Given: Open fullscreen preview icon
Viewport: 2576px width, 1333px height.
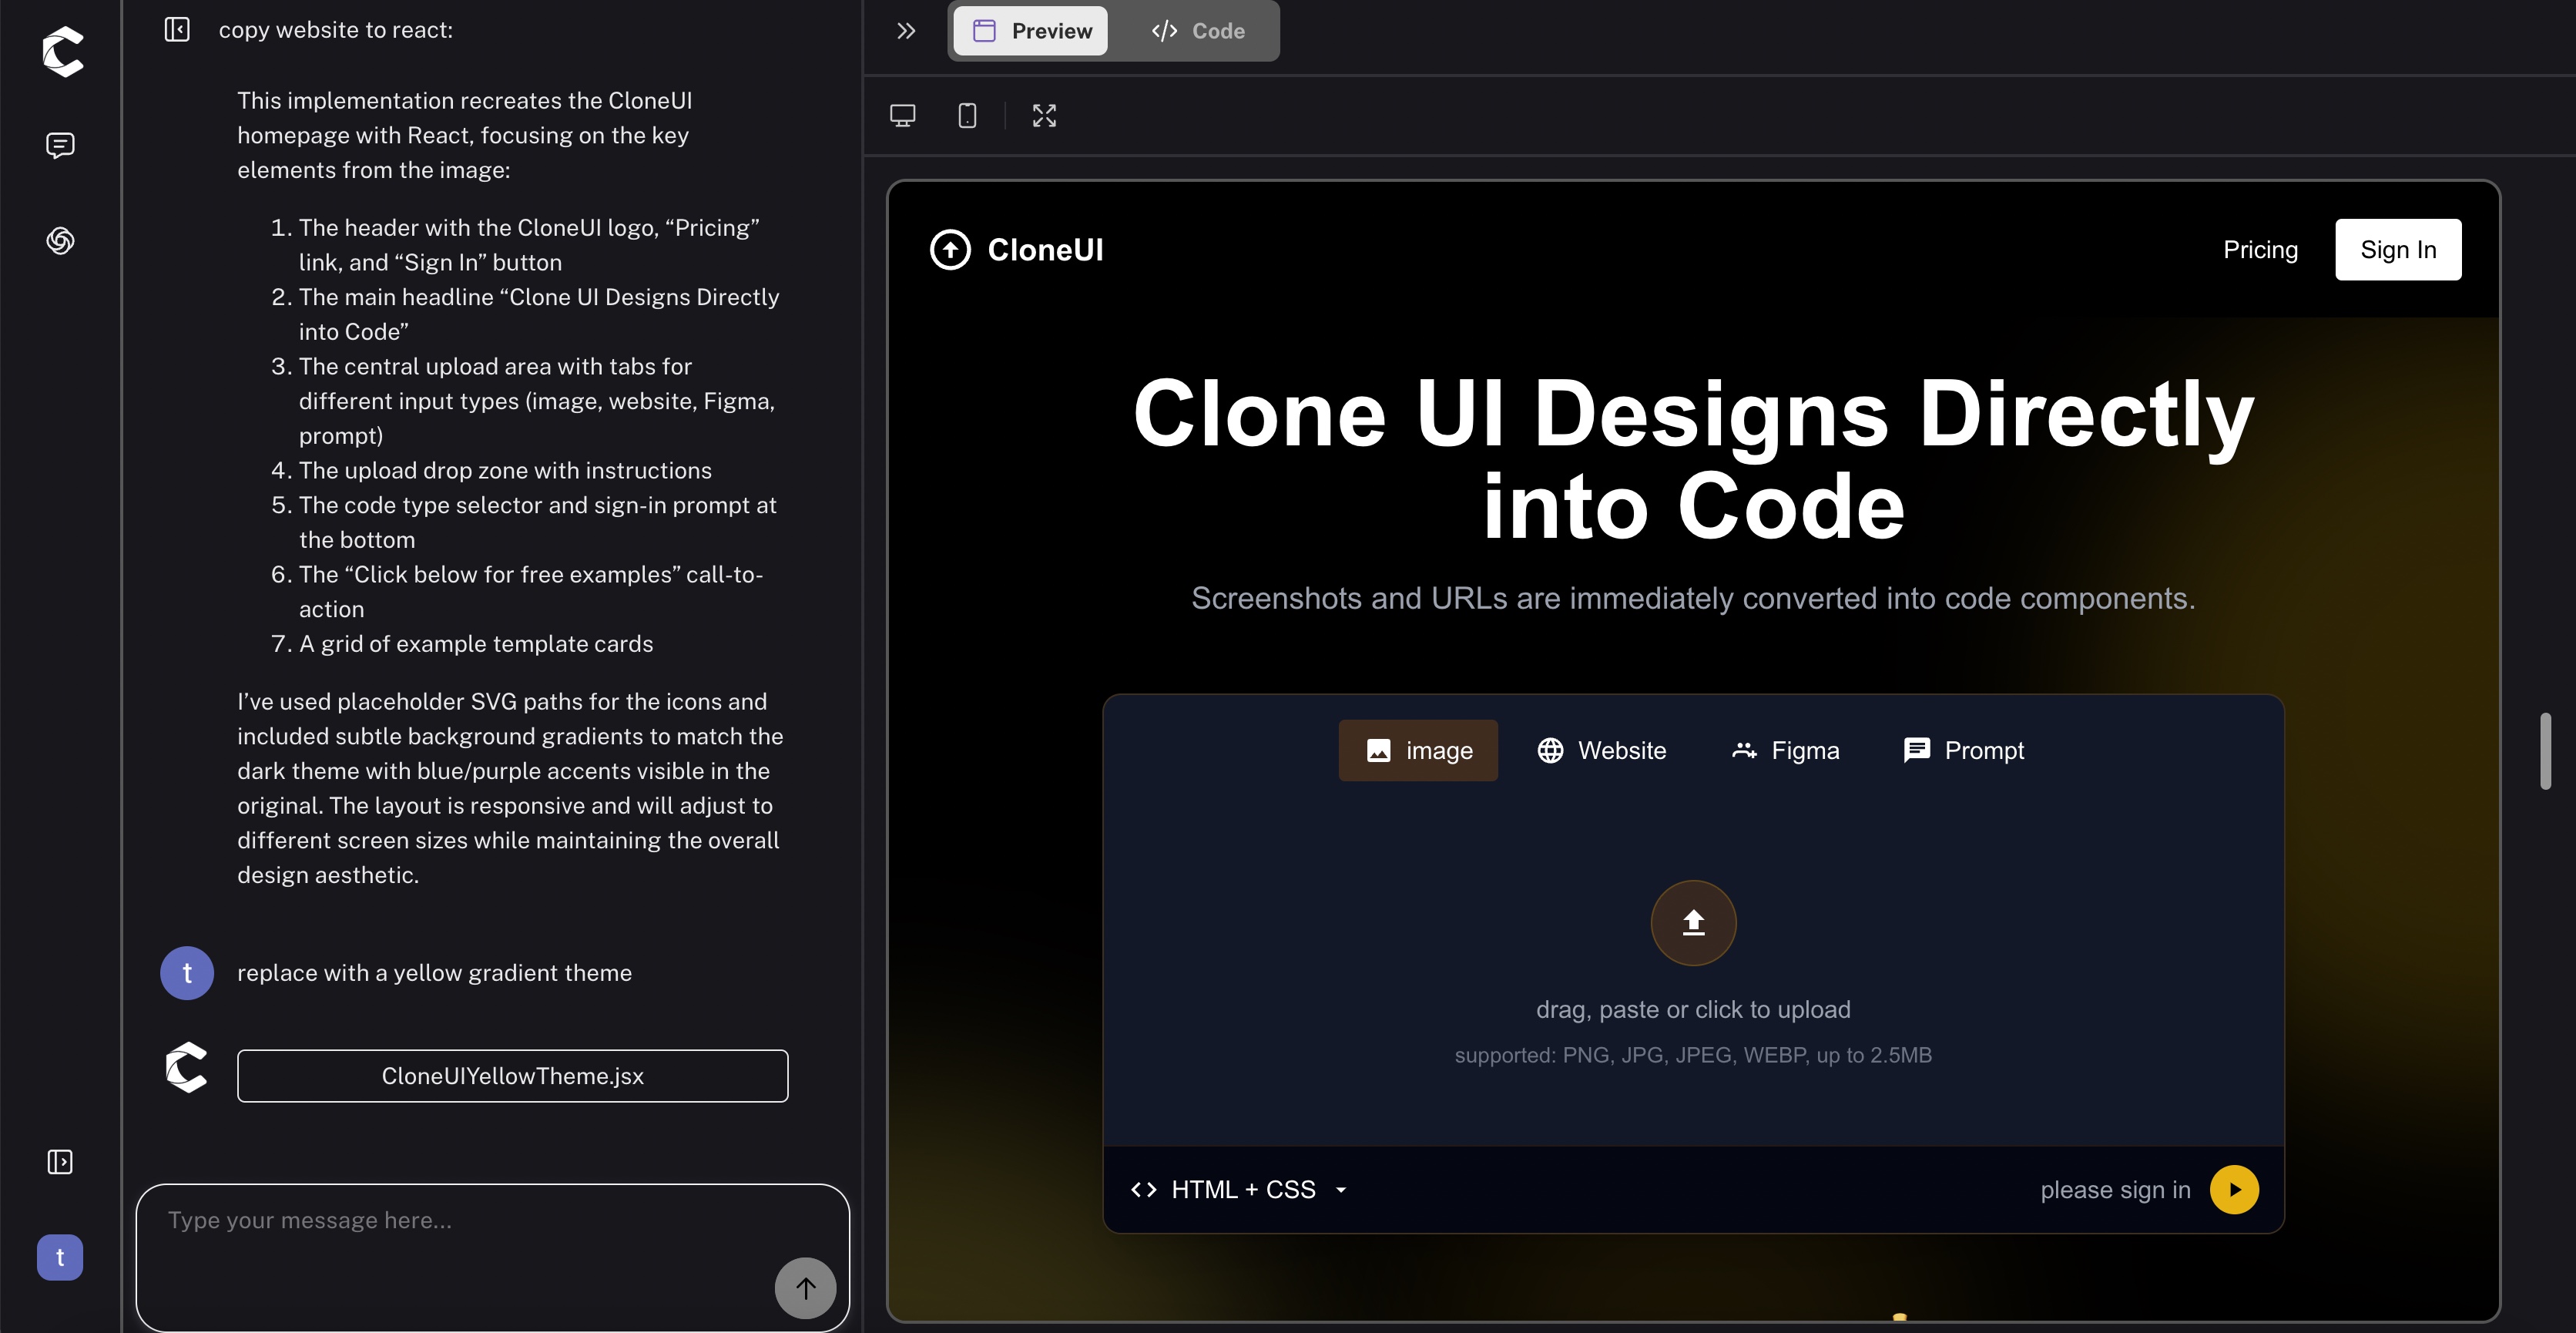Looking at the screenshot, I should [1044, 116].
